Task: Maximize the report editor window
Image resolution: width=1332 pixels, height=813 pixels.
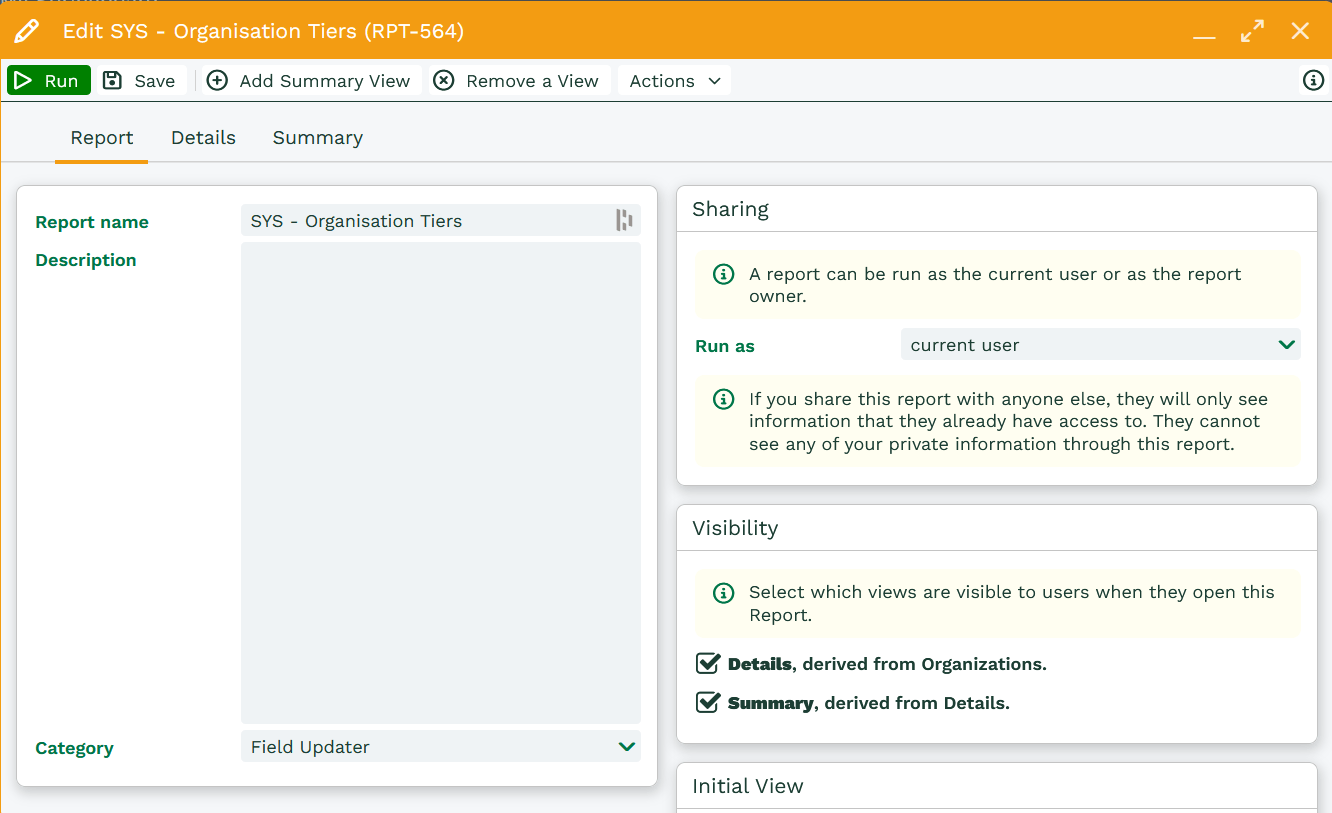Action: coord(1252,31)
